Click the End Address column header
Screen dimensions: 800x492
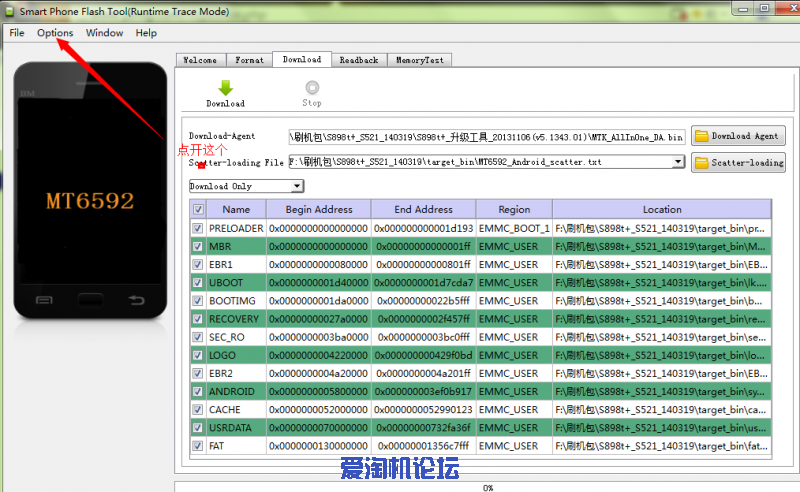[423, 209]
